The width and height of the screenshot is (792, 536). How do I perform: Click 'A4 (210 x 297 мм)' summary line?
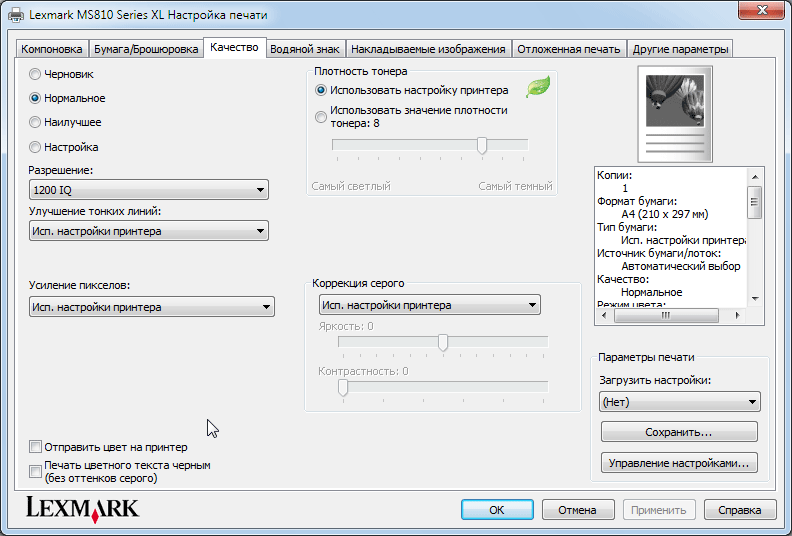click(665, 214)
